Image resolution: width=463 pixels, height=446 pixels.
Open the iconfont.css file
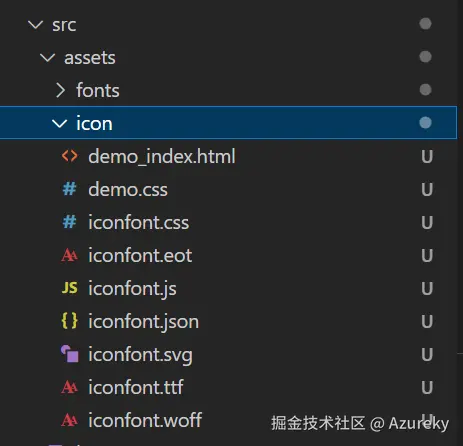point(139,222)
